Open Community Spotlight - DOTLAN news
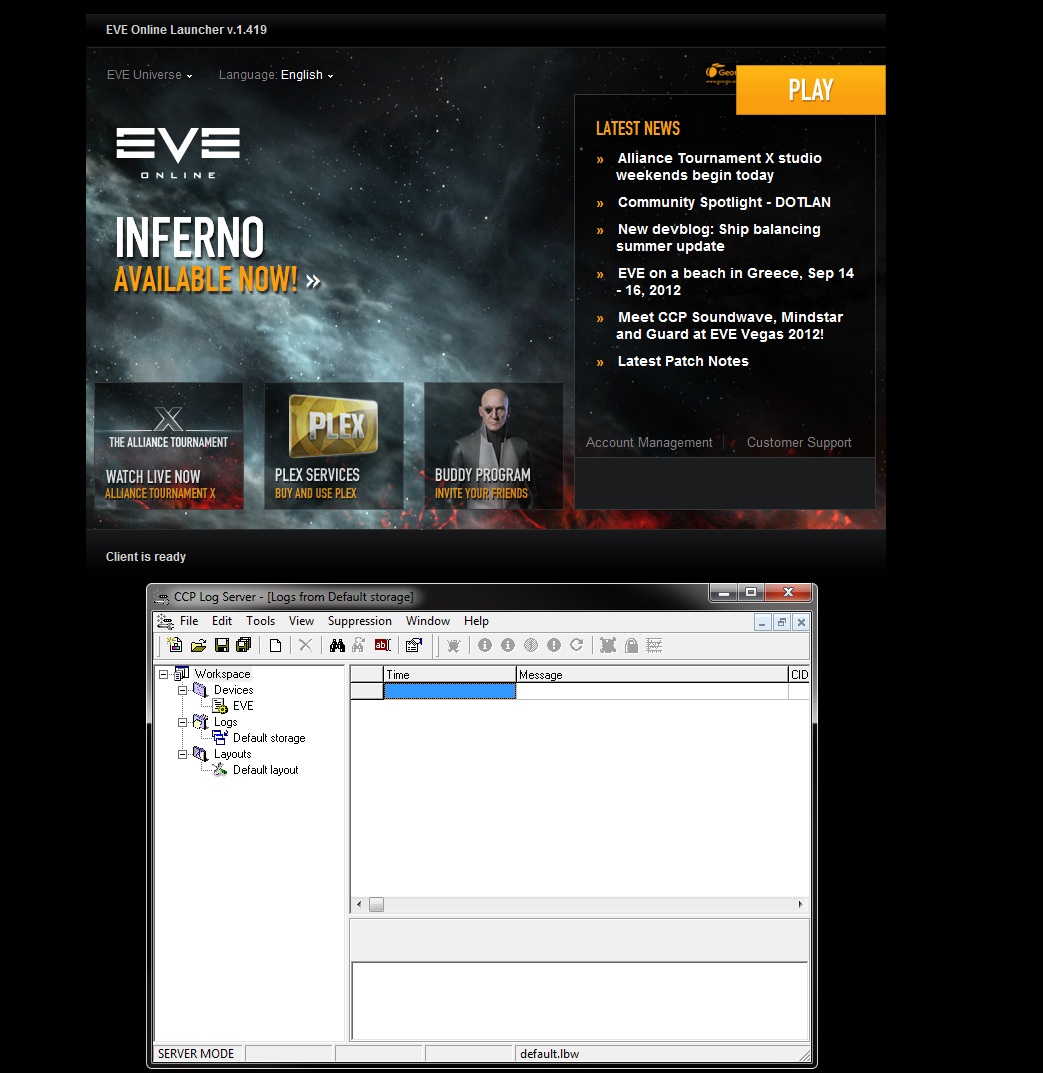1043x1073 pixels. coord(724,203)
